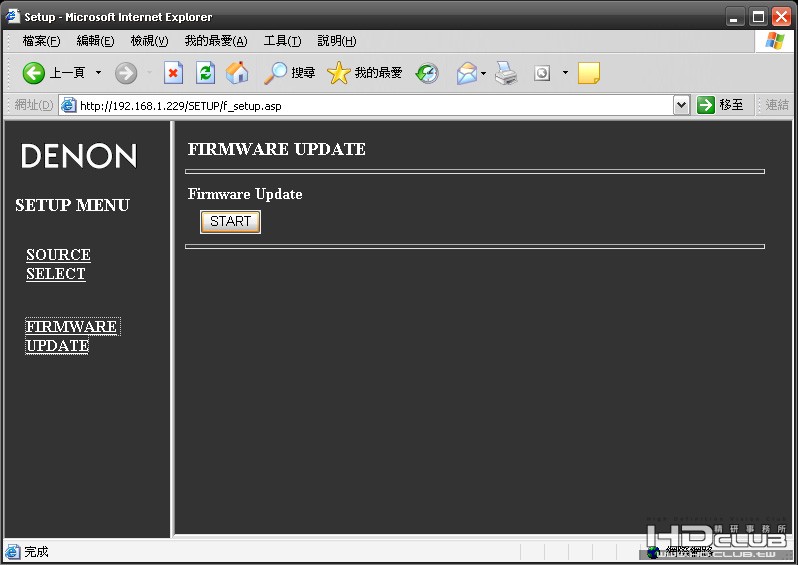The height and width of the screenshot is (565, 798).
Task: Click the 'SETUP MENU' sidebar heading
Action: (x=72, y=205)
